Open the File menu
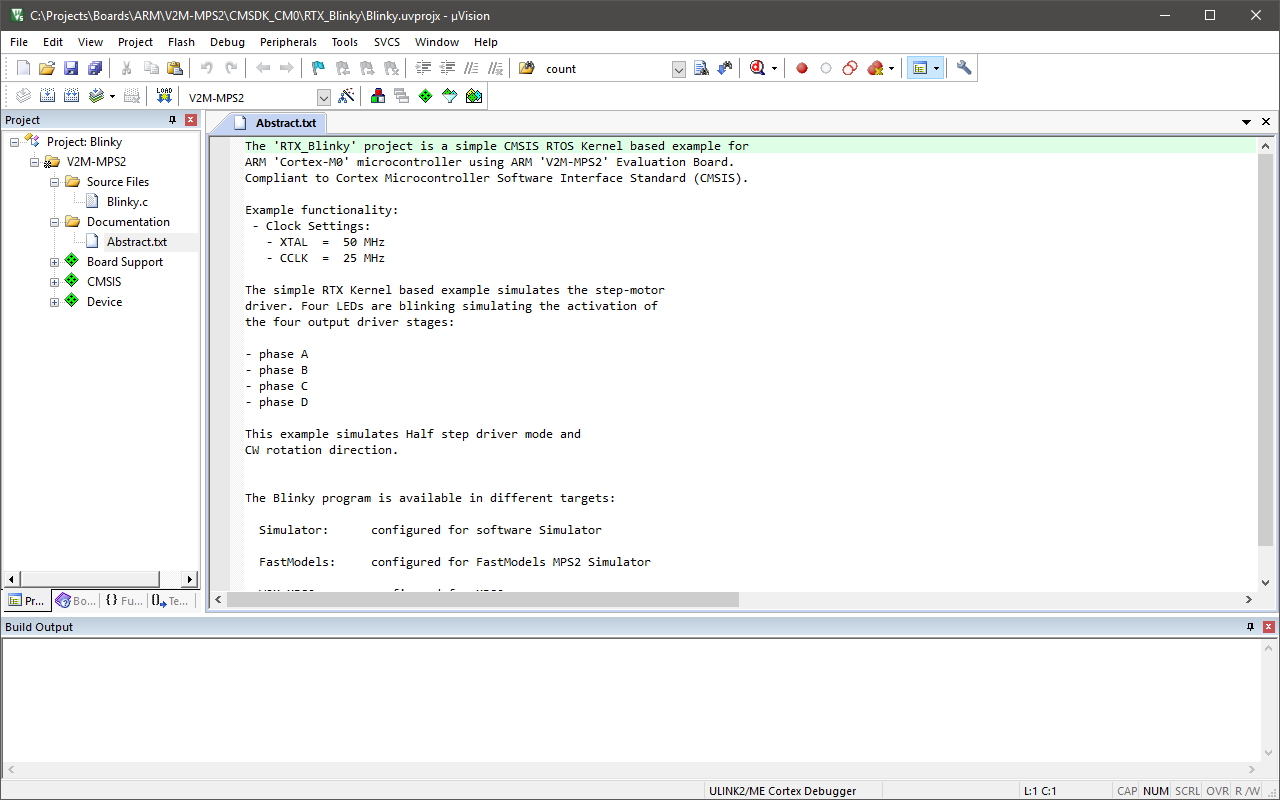Image resolution: width=1280 pixels, height=800 pixels. tap(19, 42)
